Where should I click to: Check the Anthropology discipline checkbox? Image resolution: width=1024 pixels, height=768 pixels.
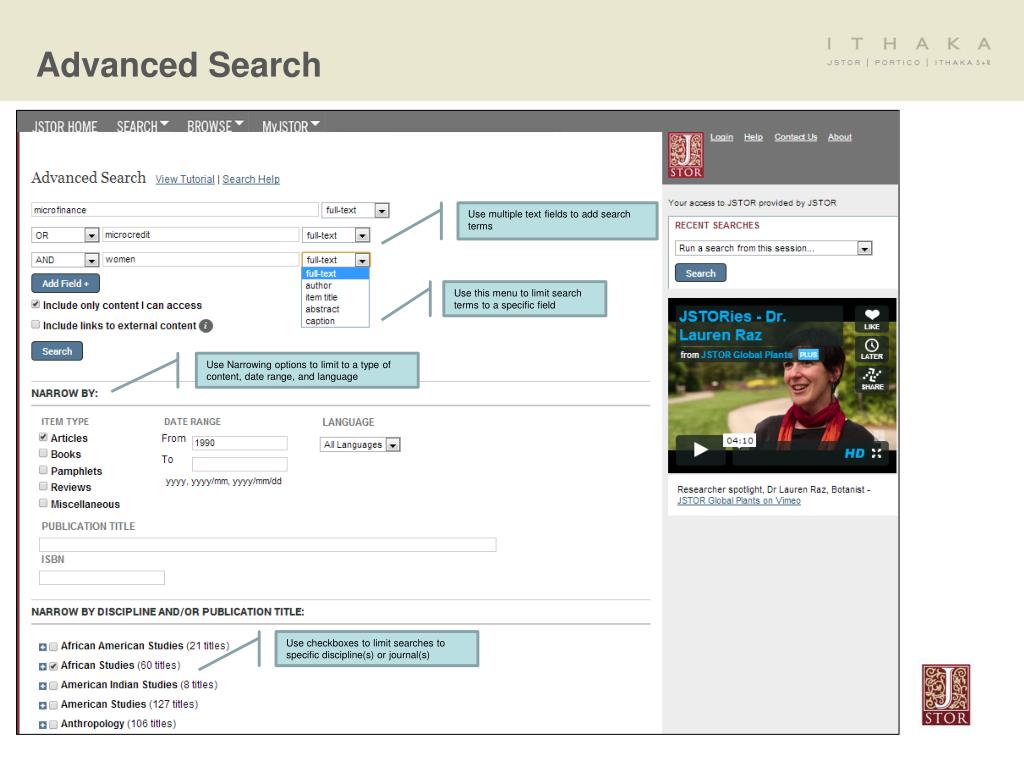point(54,724)
